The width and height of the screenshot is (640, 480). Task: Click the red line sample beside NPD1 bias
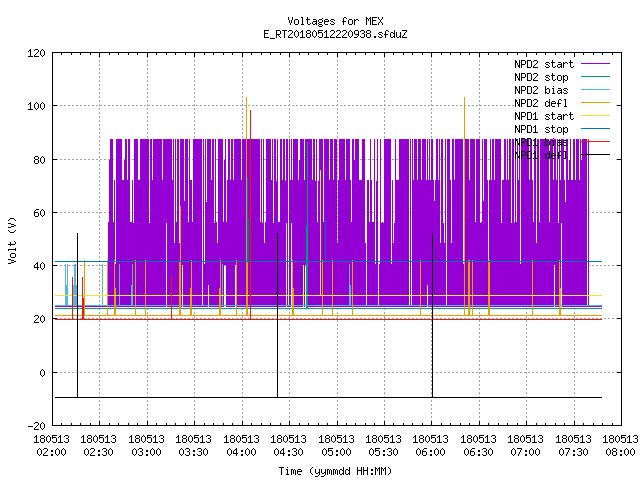point(595,142)
